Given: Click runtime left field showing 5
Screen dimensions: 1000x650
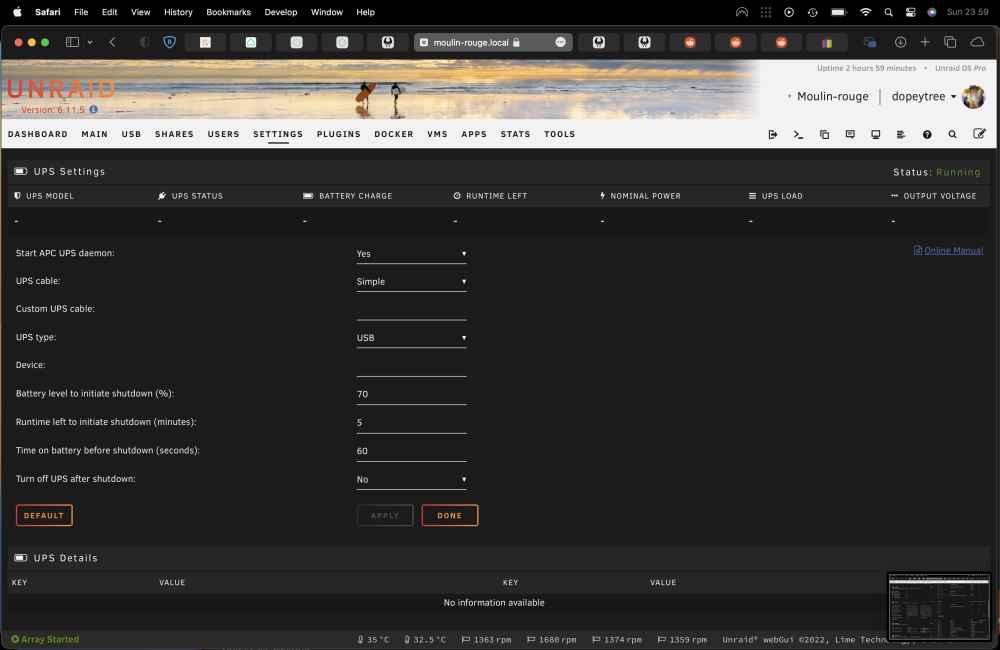Looking at the screenshot, I should [x=411, y=423].
